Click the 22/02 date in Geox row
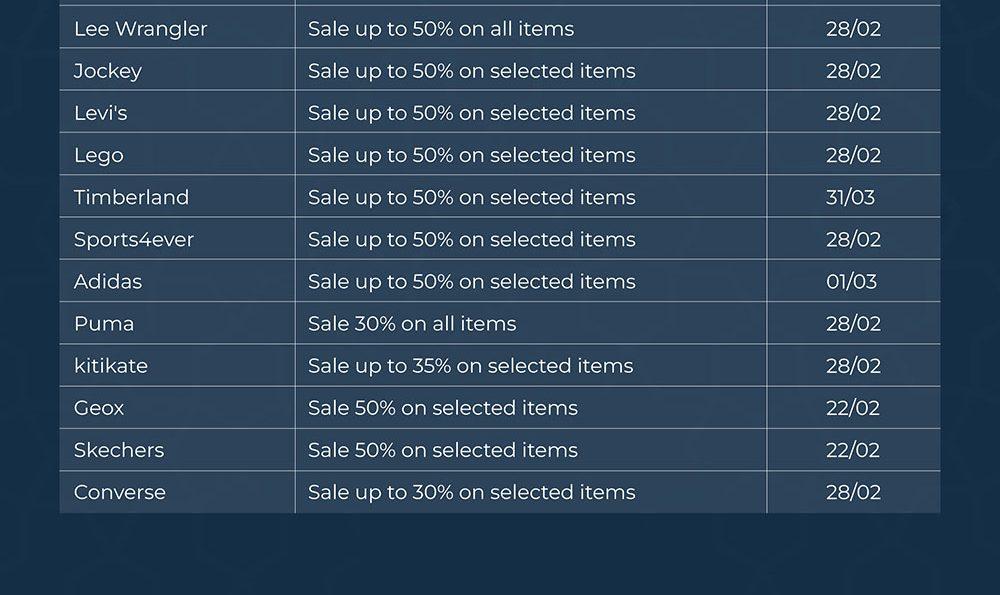1000x595 pixels. pyautogui.click(x=853, y=407)
